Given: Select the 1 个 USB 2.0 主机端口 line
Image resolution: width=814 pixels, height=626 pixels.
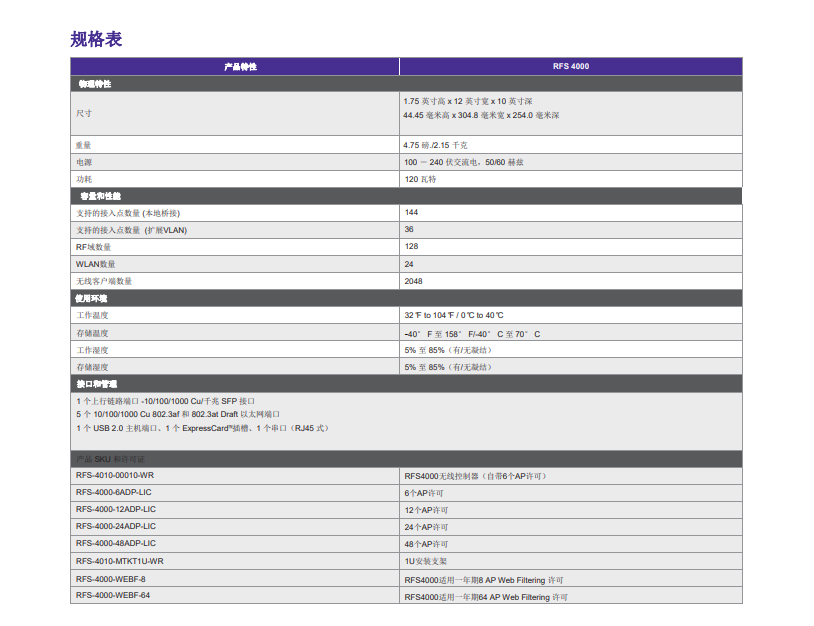Looking at the screenshot, I should (x=203, y=428).
